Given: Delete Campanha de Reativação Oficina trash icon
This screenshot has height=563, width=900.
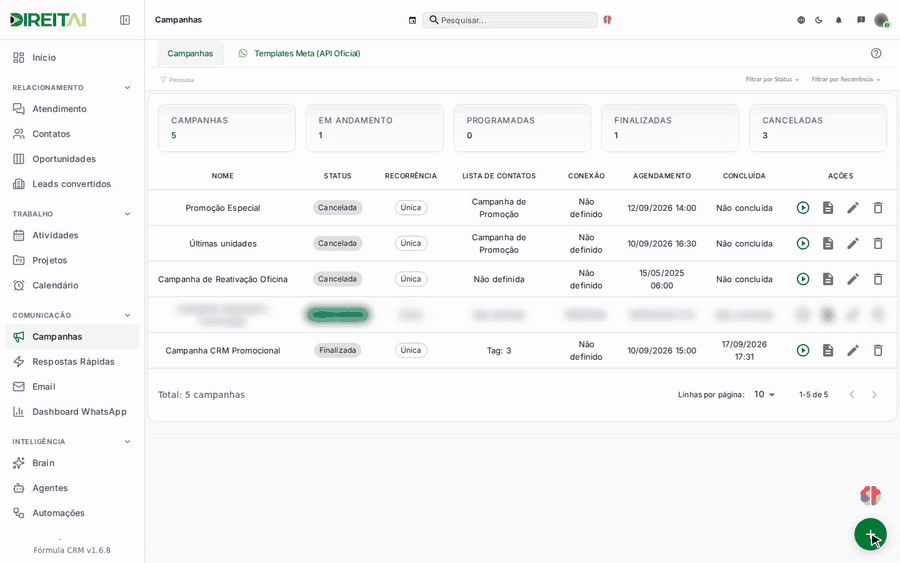Looking at the screenshot, I should point(878,279).
